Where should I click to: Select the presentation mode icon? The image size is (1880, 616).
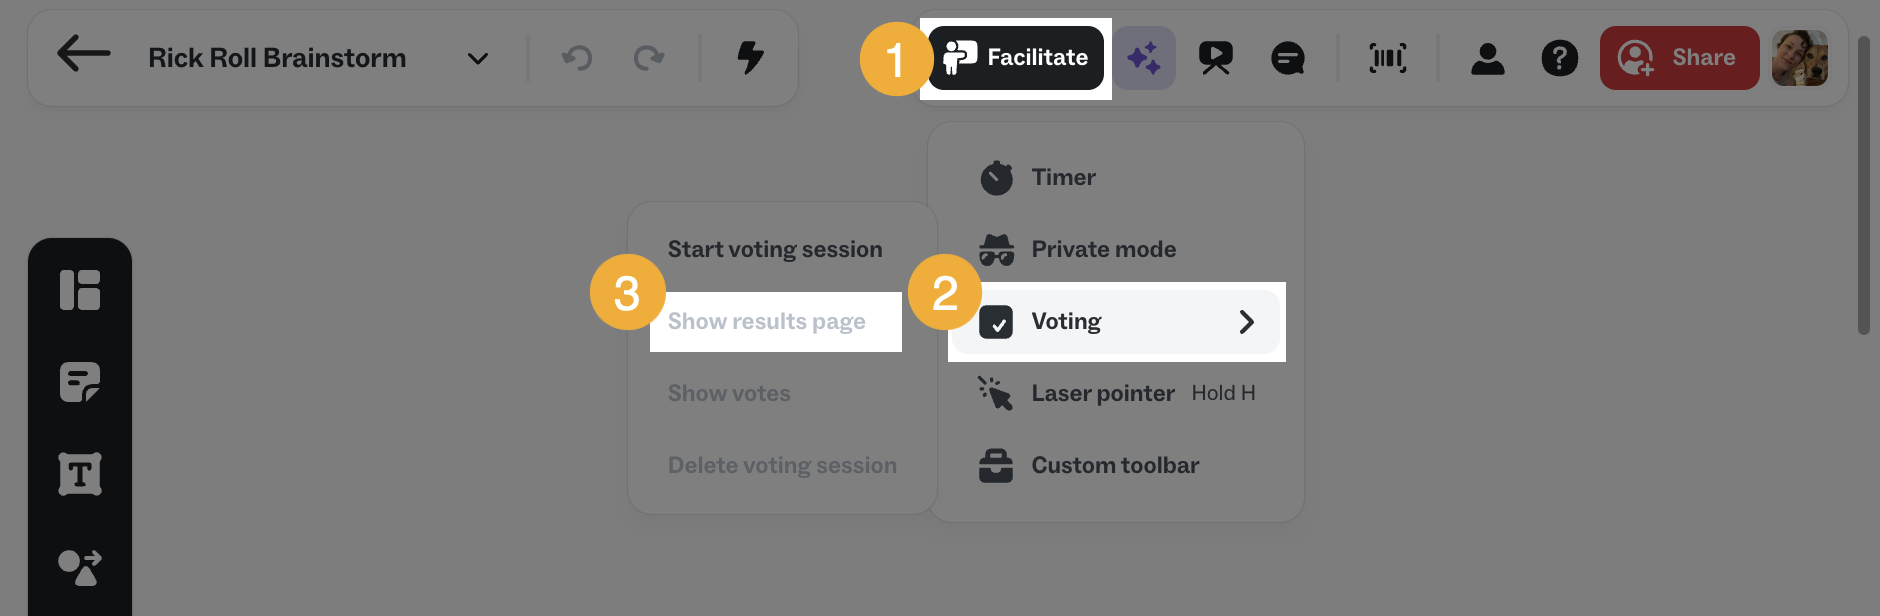[1216, 58]
